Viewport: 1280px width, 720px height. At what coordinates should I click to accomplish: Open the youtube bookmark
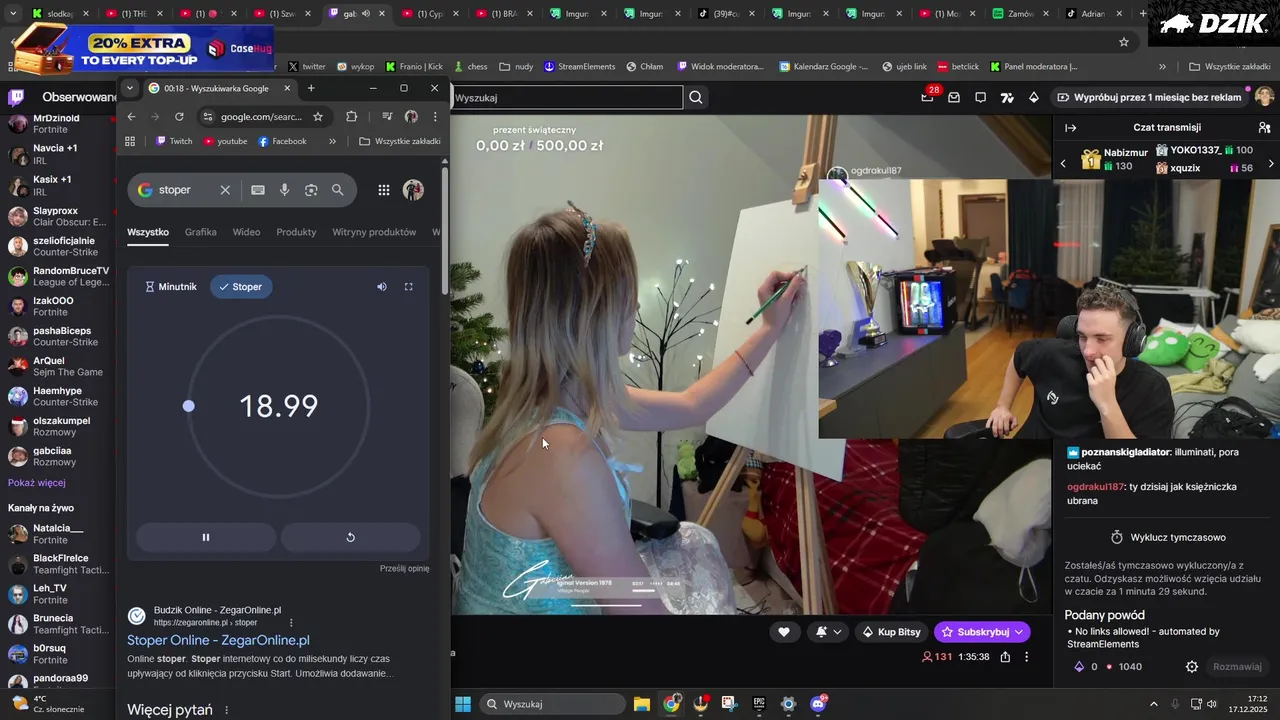(225, 141)
